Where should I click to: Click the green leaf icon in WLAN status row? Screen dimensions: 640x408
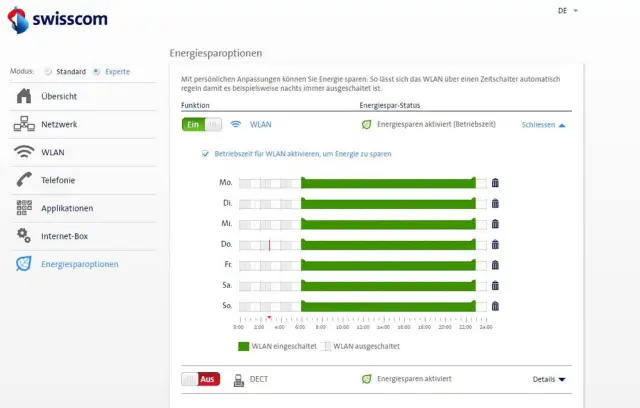click(x=367, y=124)
